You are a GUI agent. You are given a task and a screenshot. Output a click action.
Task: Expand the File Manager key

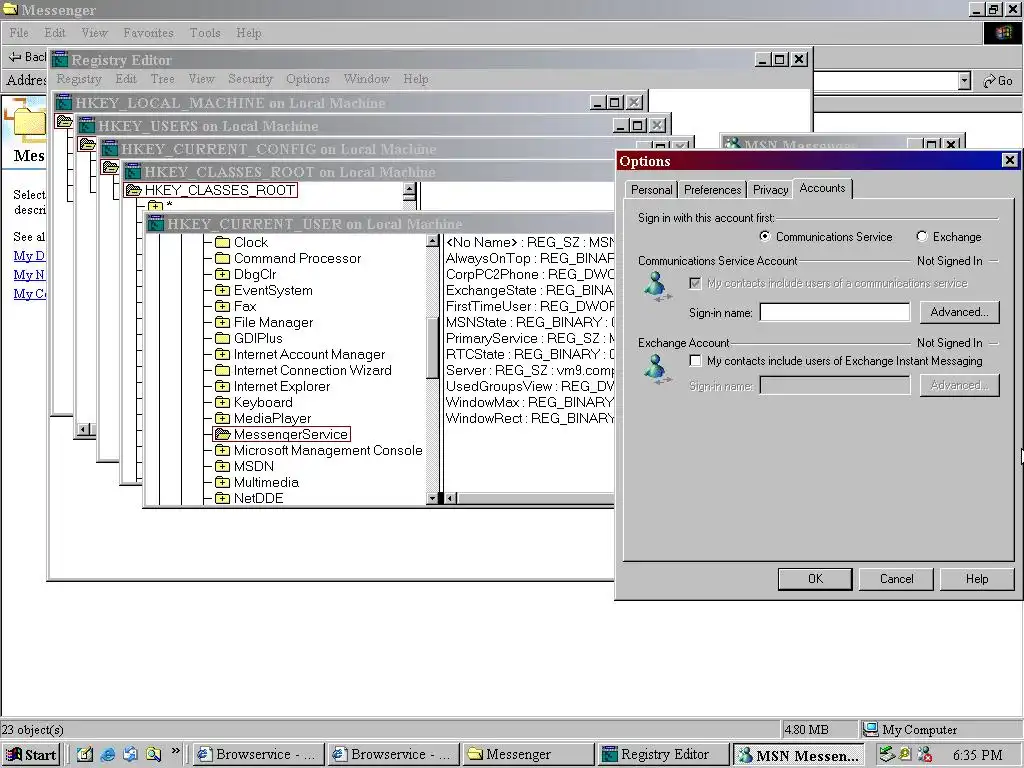[222, 323]
